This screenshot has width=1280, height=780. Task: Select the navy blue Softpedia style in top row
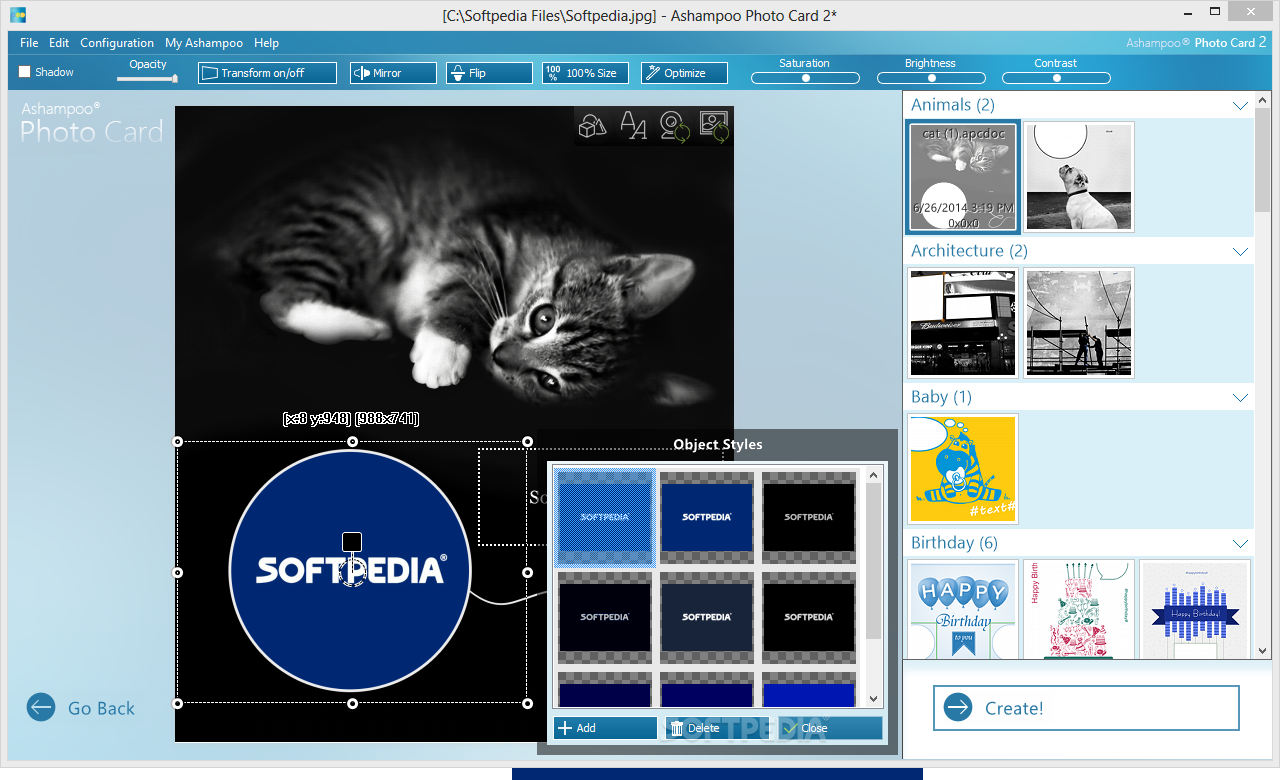[706, 517]
